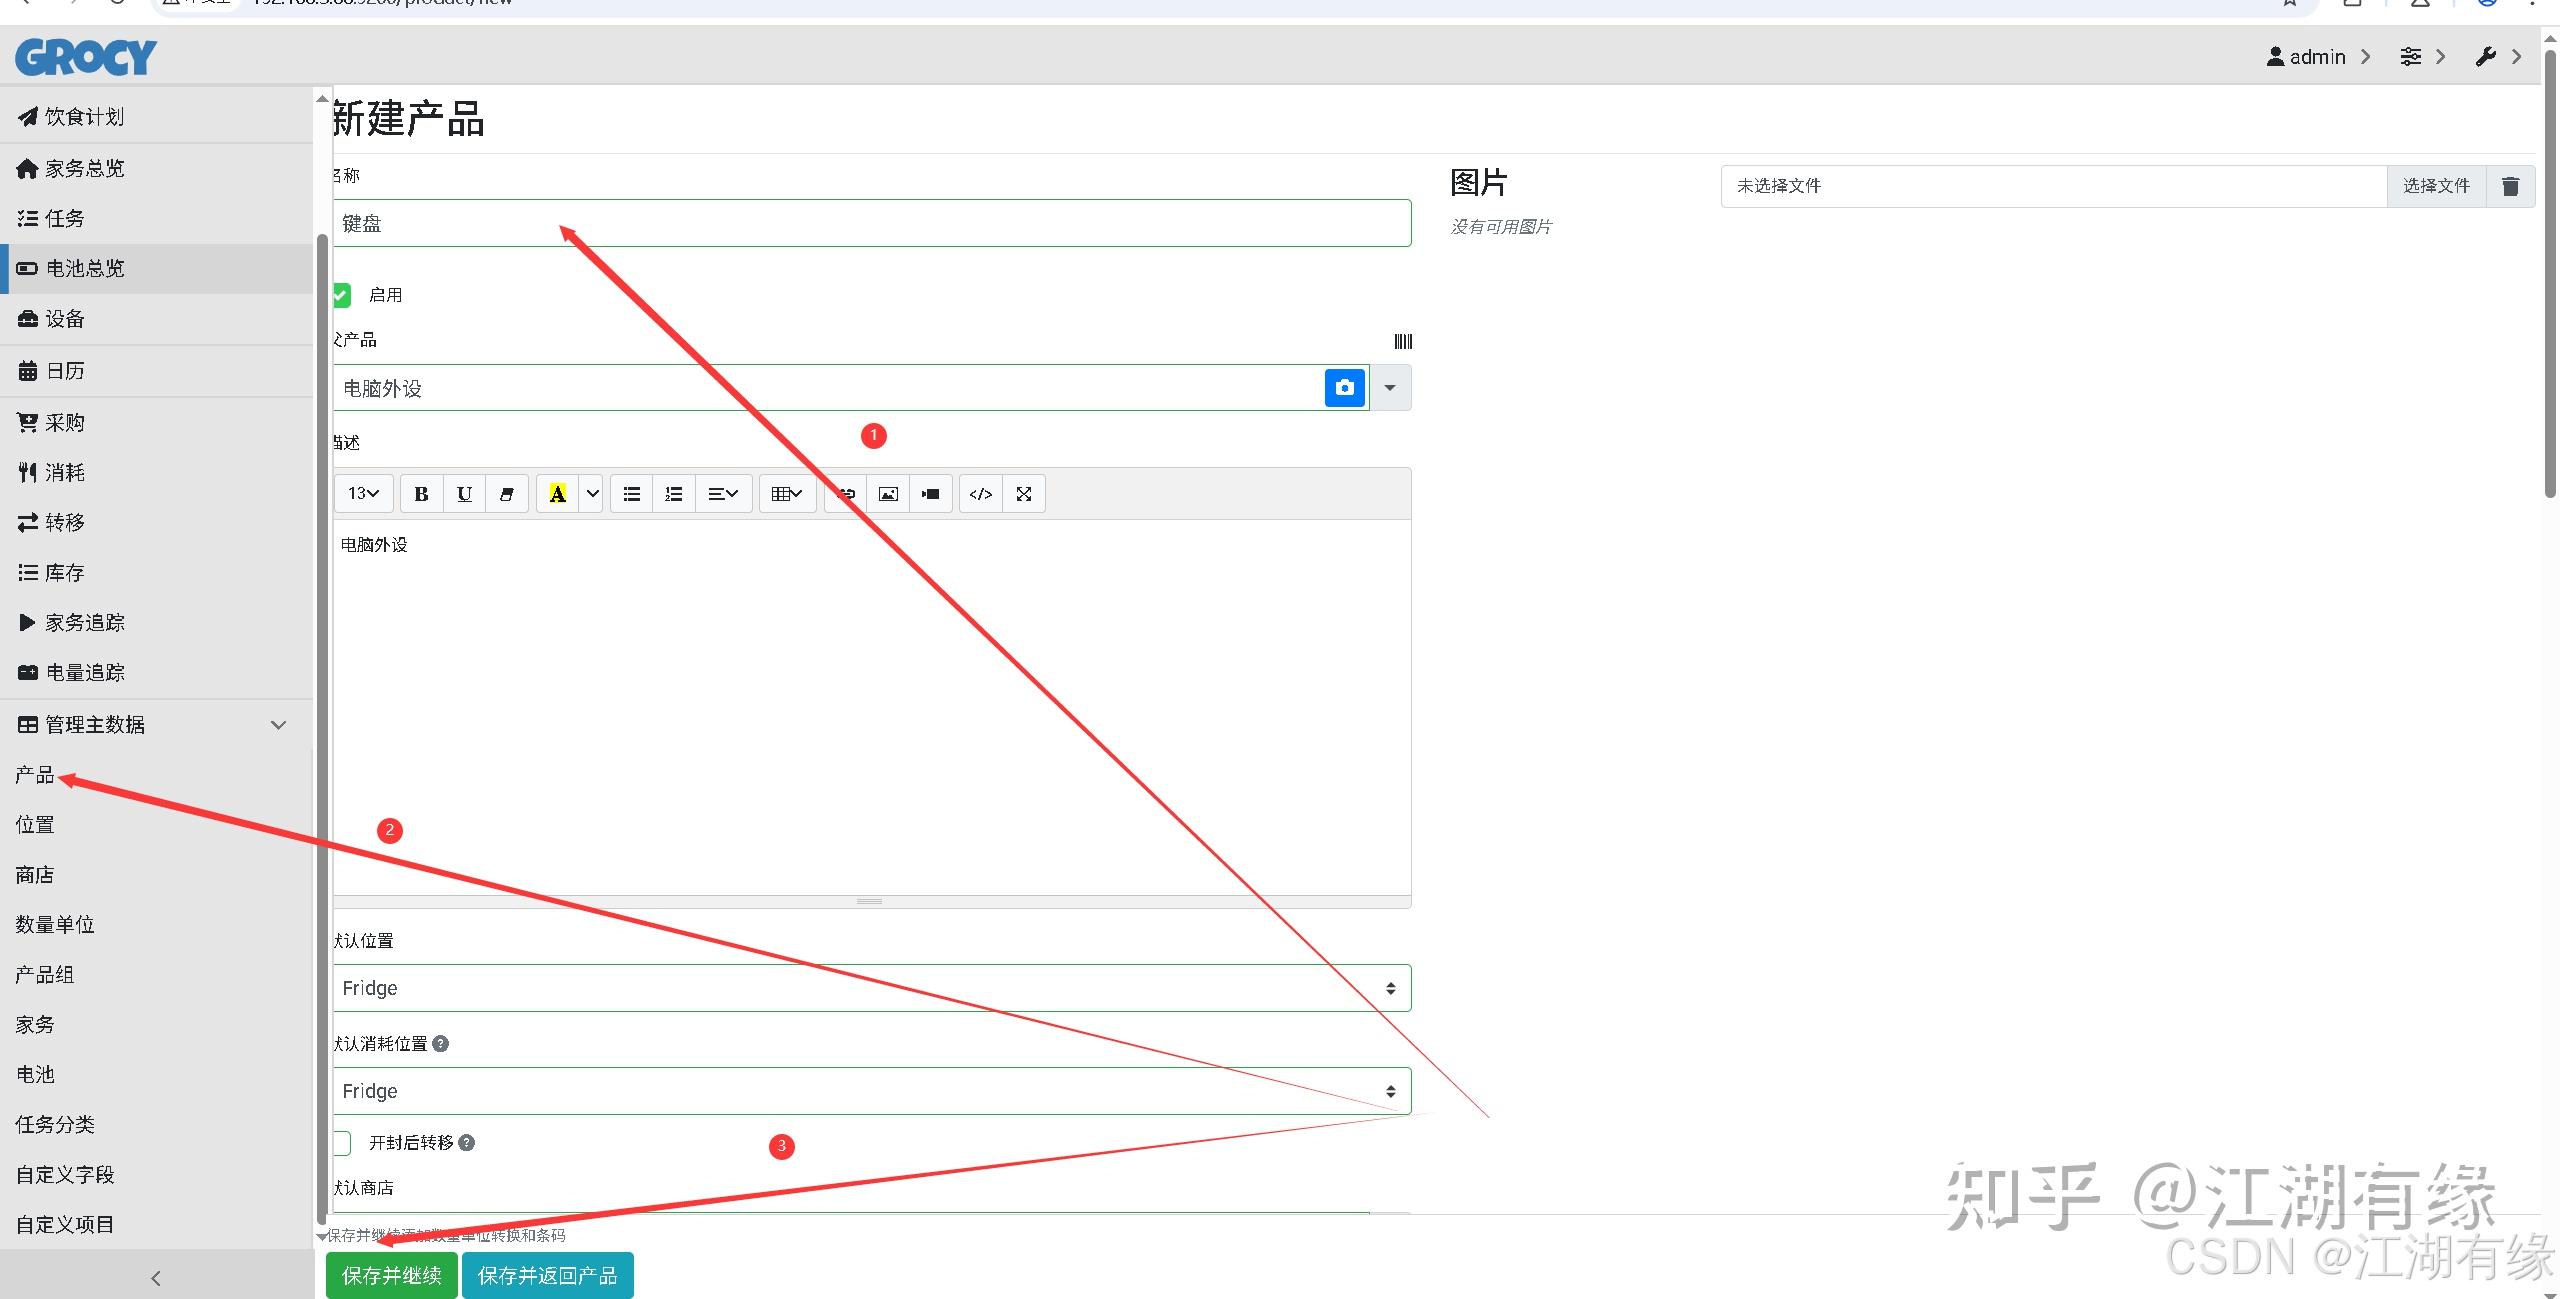Toggle bold in description editor
Screen dimensions: 2560x1299
point(421,494)
